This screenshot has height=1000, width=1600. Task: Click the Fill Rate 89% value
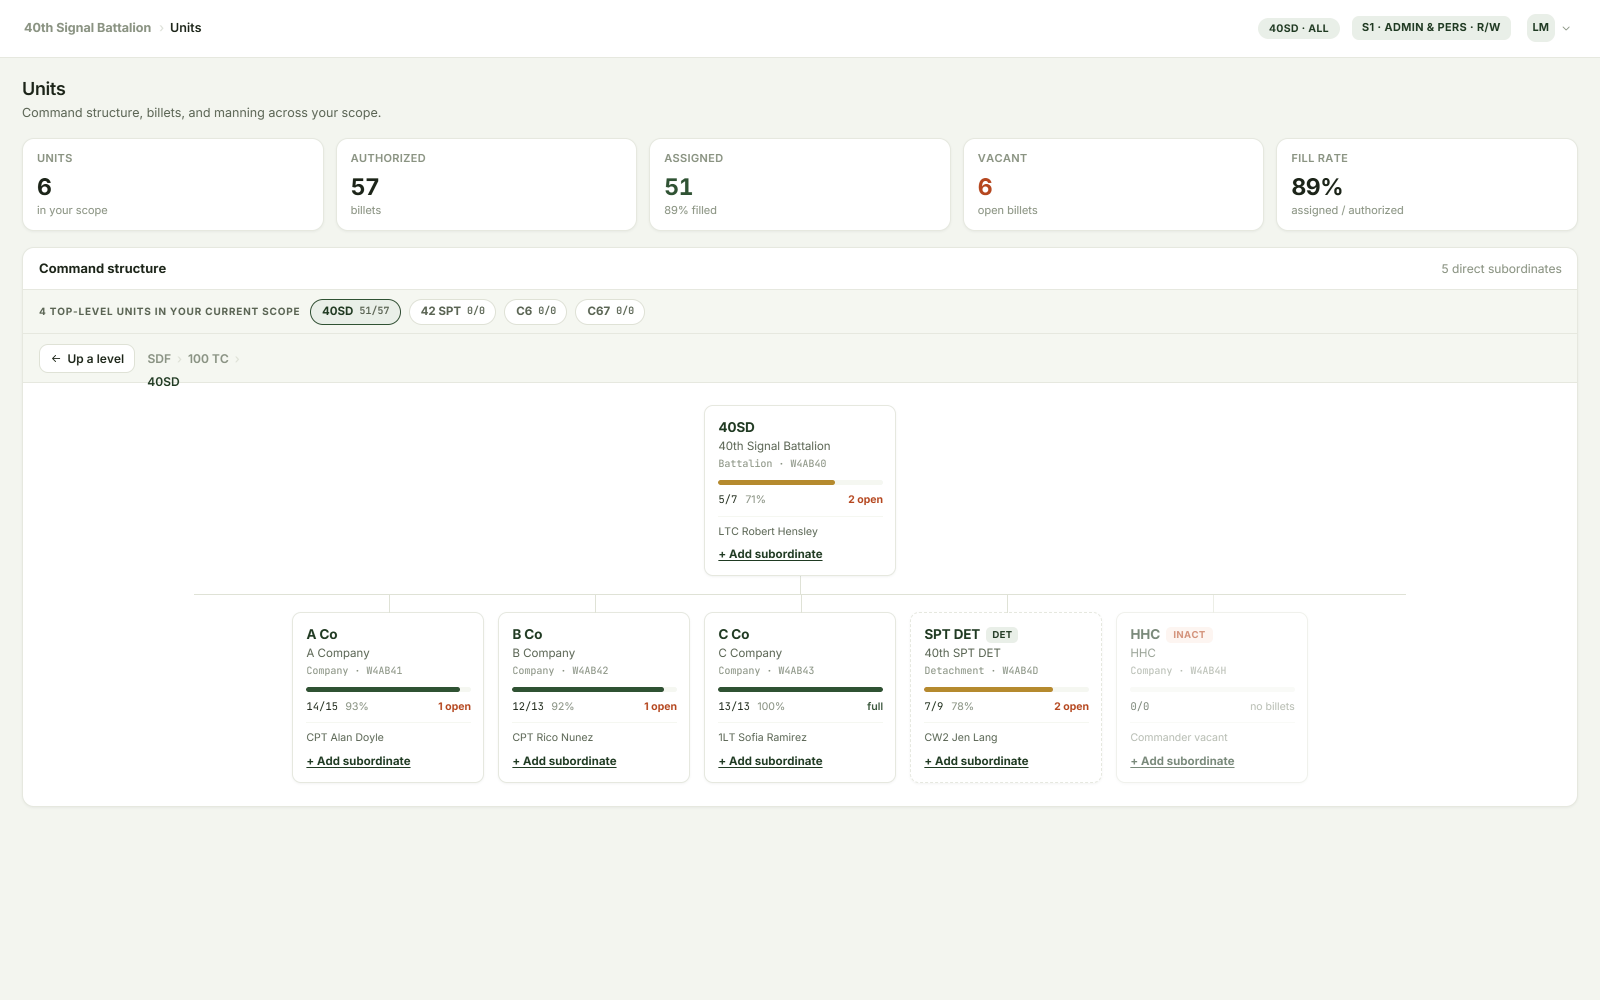coord(1316,187)
